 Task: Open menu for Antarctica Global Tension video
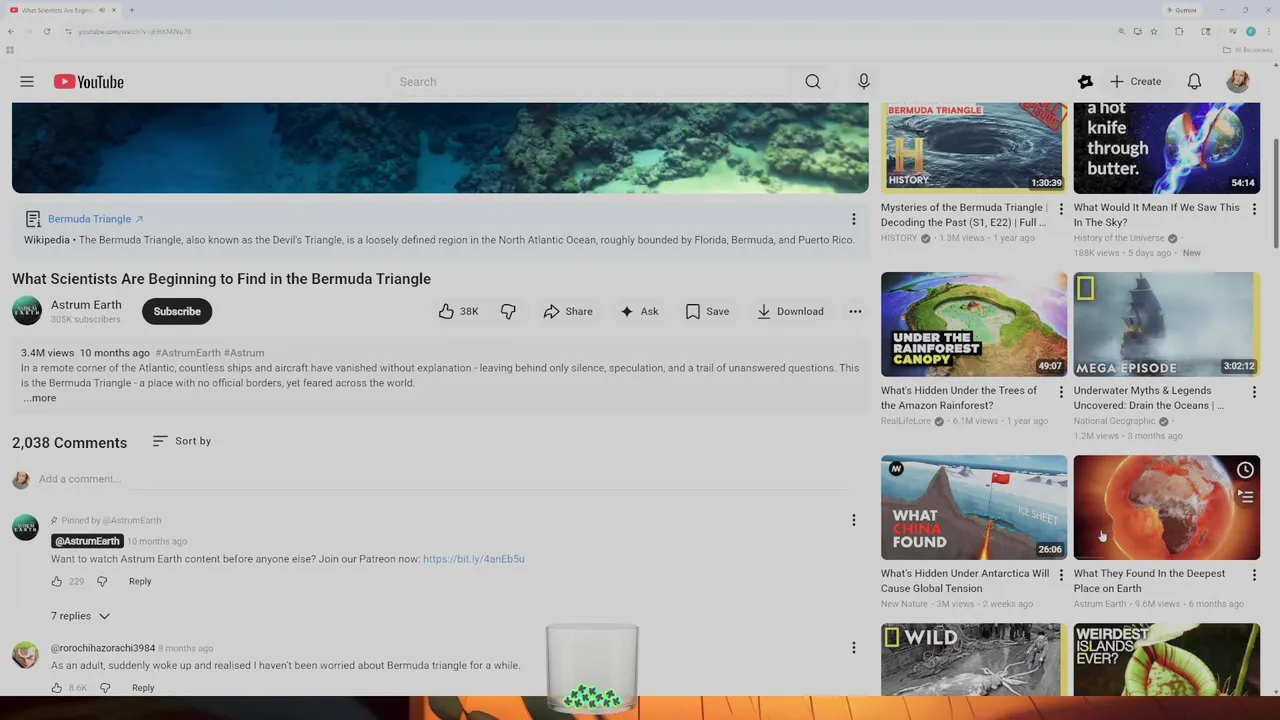[1061, 575]
